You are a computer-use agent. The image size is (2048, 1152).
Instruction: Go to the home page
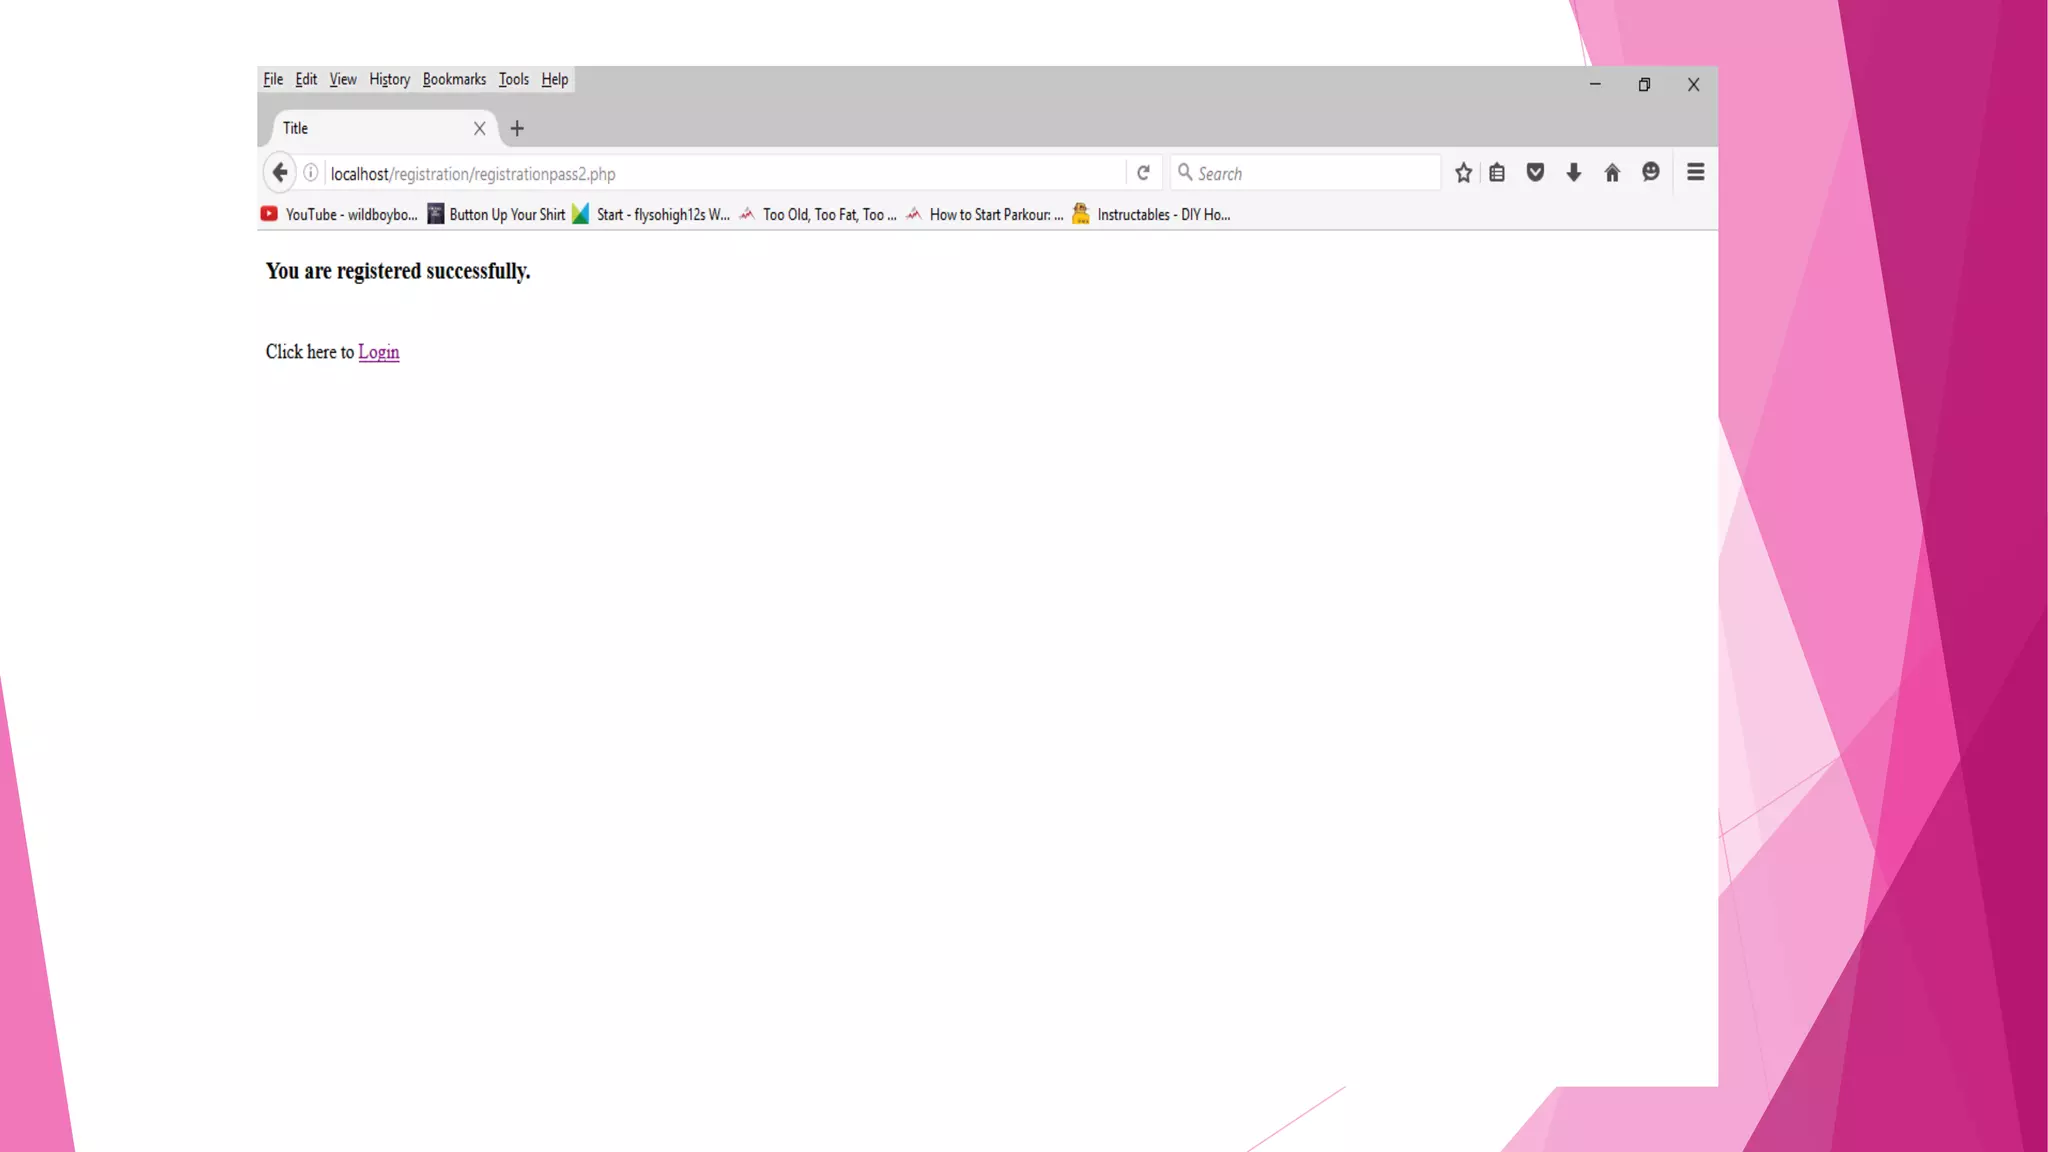tap(1612, 173)
